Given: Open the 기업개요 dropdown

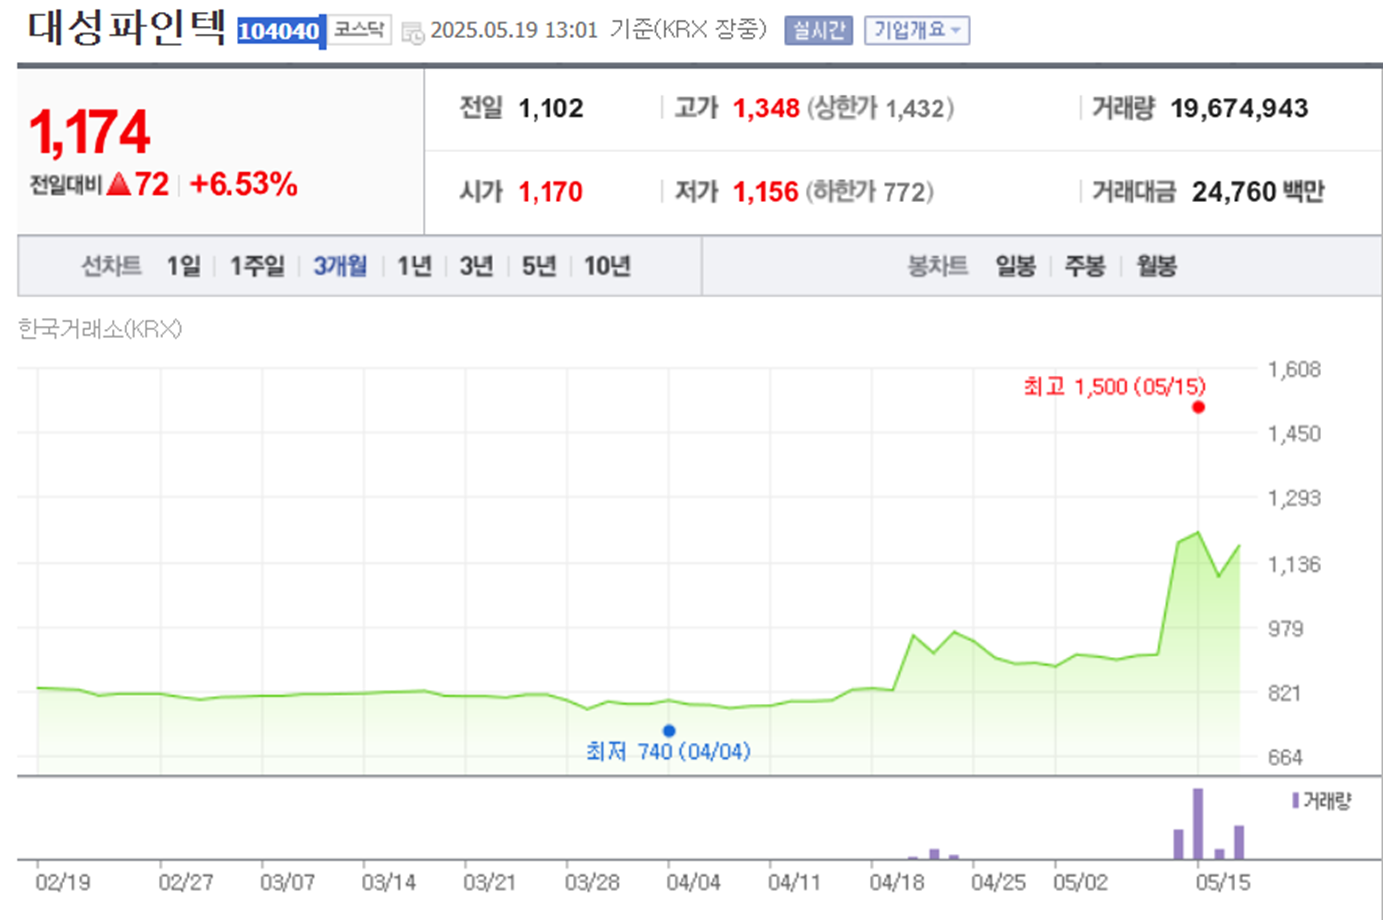Looking at the screenshot, I should (x=917, y=31).
